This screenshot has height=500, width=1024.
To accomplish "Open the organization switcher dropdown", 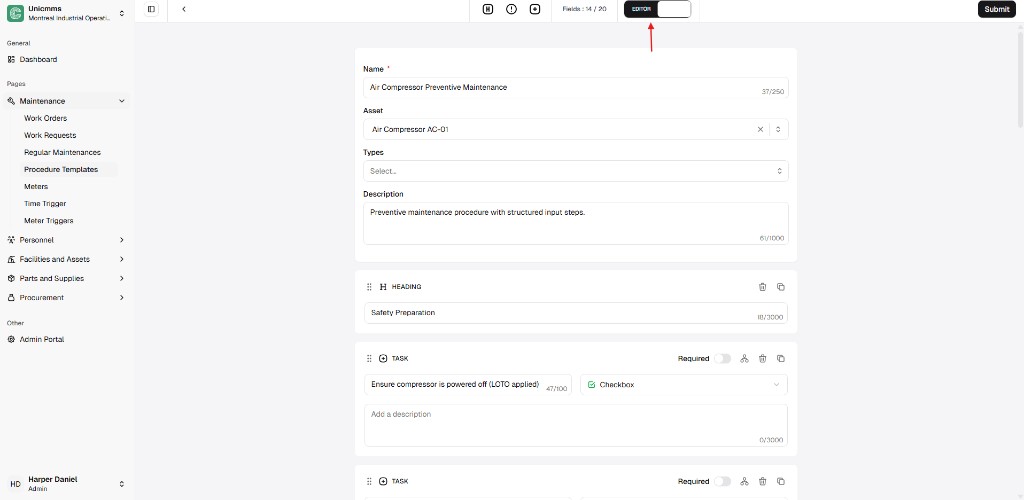I will 121,13.
